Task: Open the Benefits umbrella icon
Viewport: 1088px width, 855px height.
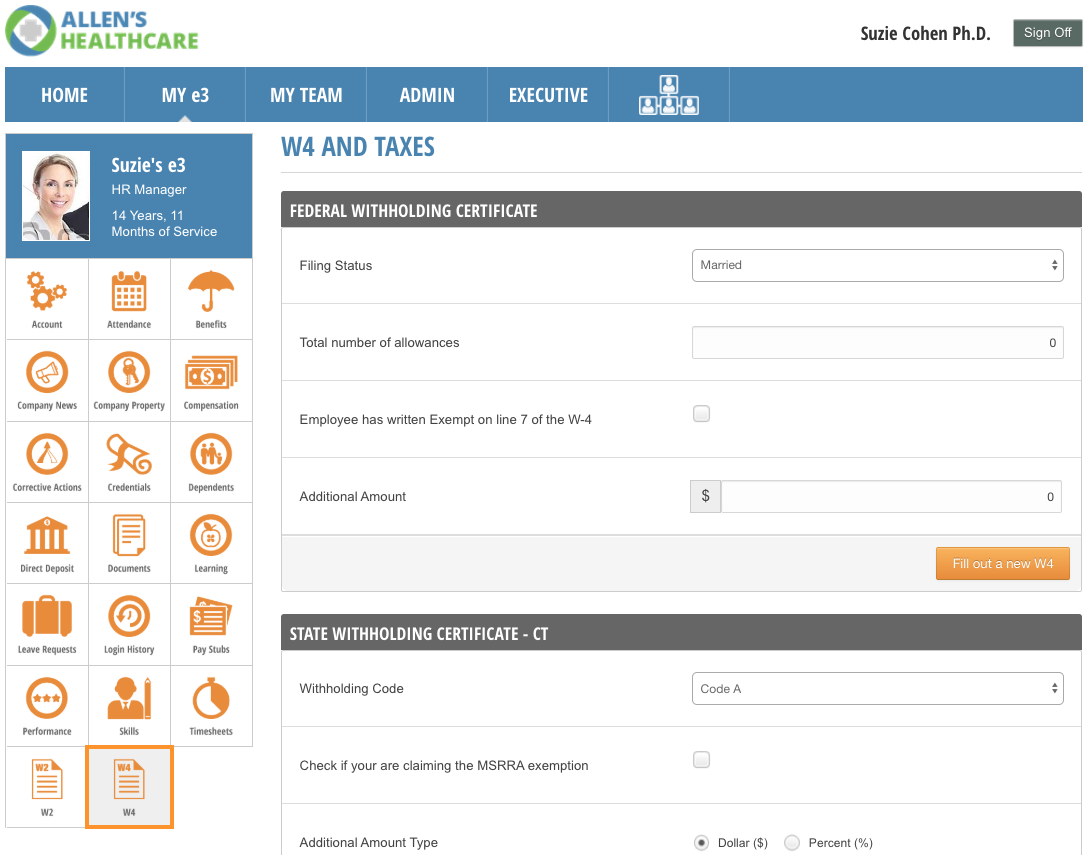Action: 211,293
